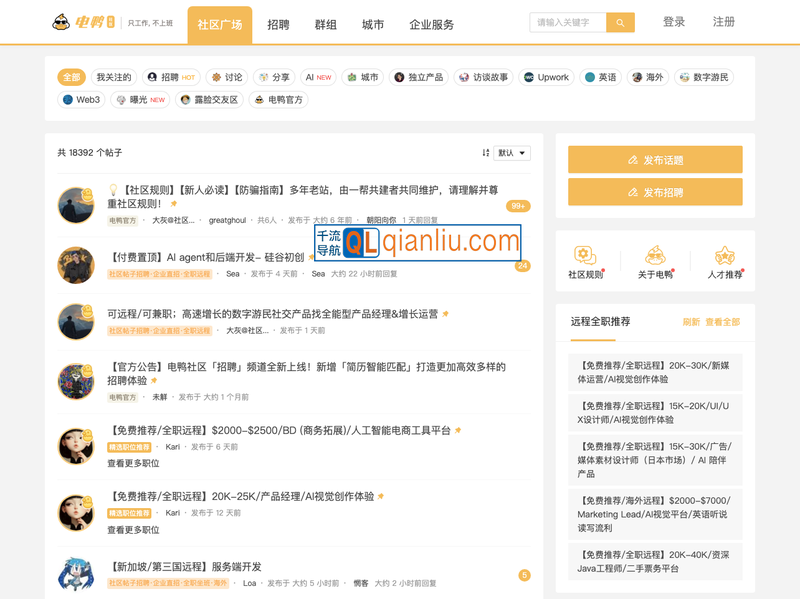Expand 查看更多职位 under 20K-25K 产品经理 post
The image size is (800, 599).
point(133,529)
